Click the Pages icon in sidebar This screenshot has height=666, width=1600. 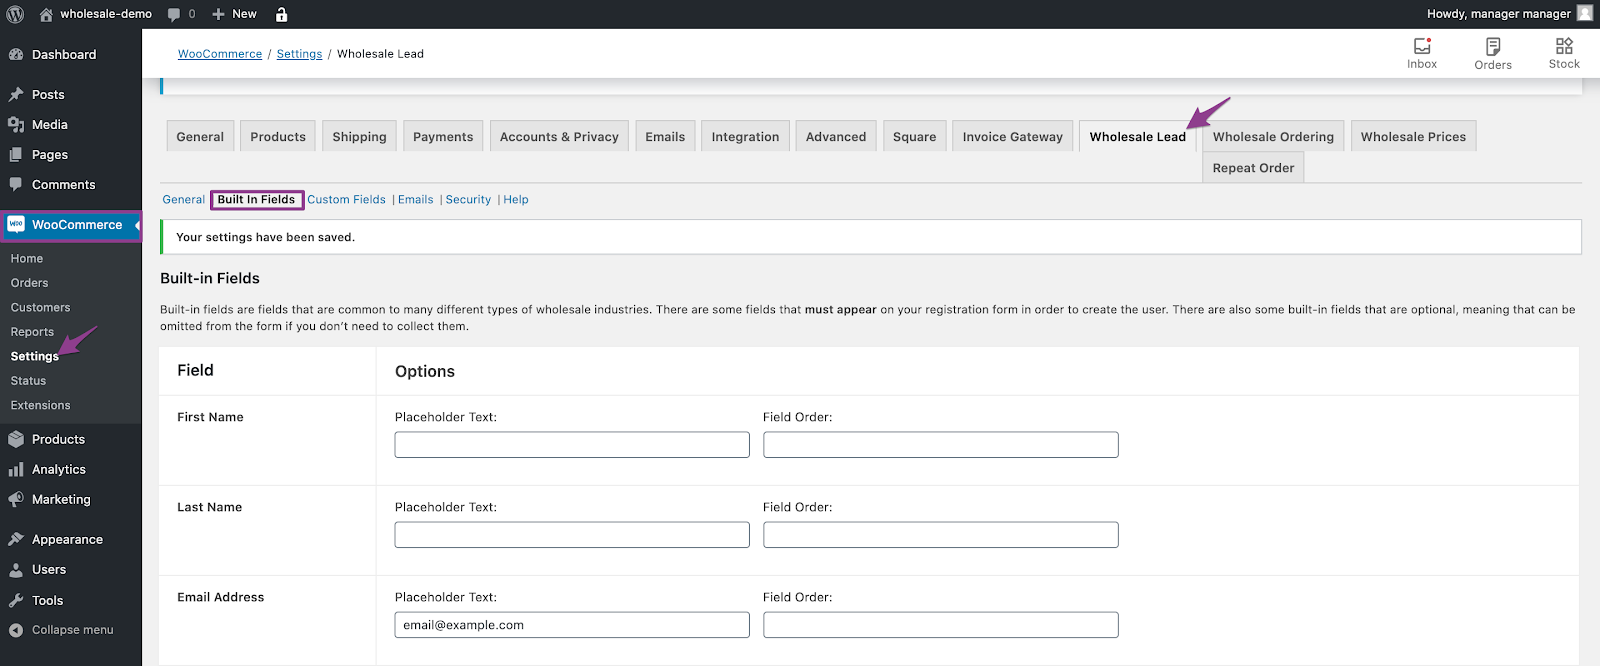(x=16, y=154)
